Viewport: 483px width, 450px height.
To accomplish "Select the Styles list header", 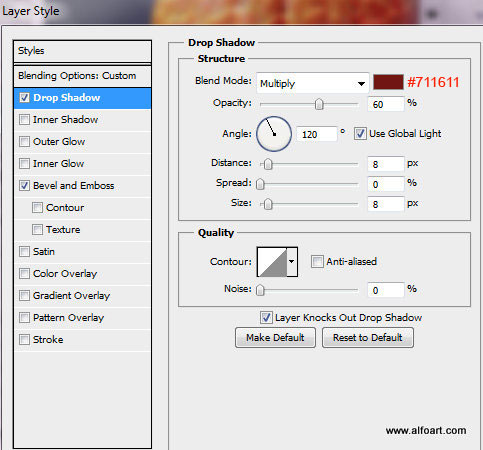I will click(x=83, y=51).
